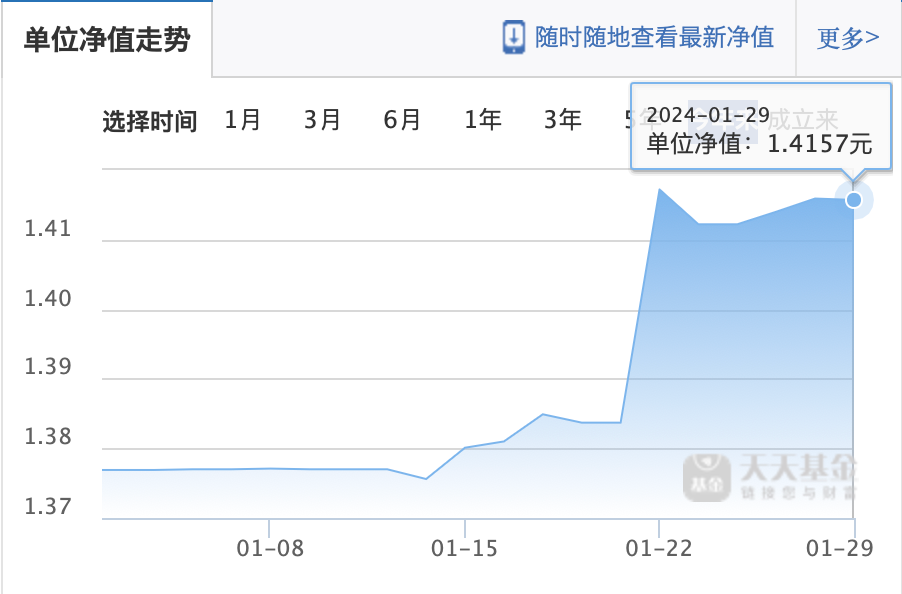Viewport: 902px width, 594px height.
Task: Select the 1年 time range
Action: coord(483,120)
